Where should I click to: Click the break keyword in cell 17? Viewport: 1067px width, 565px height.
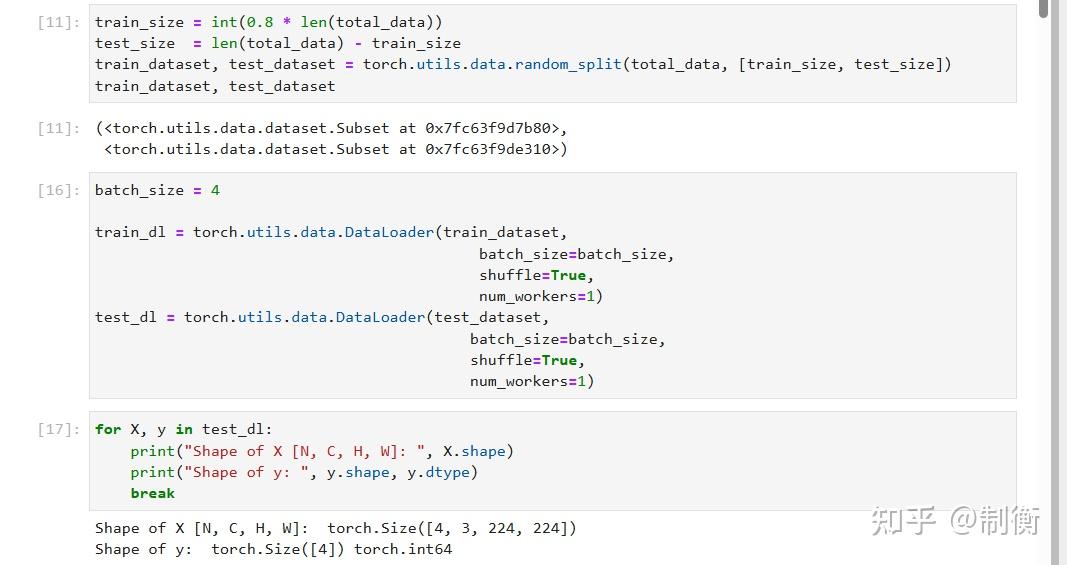click(x=152, y=494)
